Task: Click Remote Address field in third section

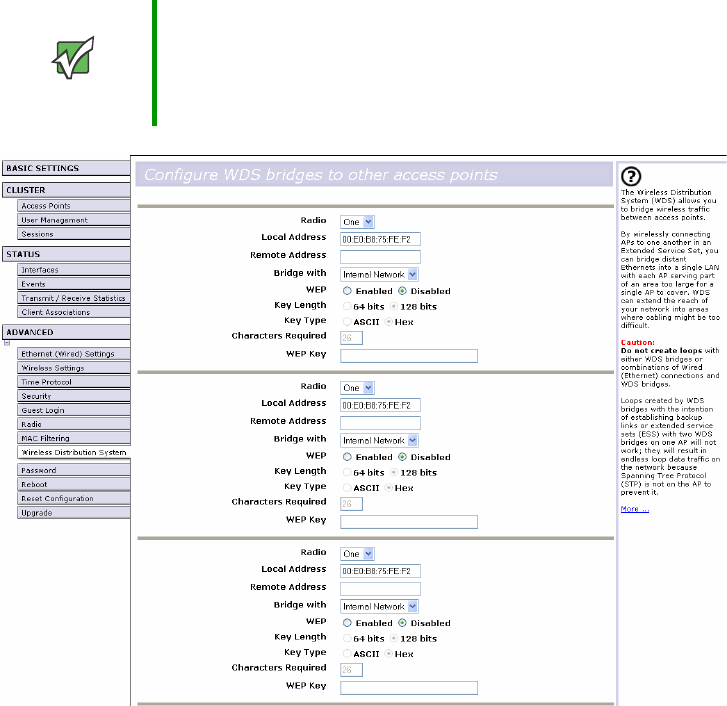Action: coord(380,589)
